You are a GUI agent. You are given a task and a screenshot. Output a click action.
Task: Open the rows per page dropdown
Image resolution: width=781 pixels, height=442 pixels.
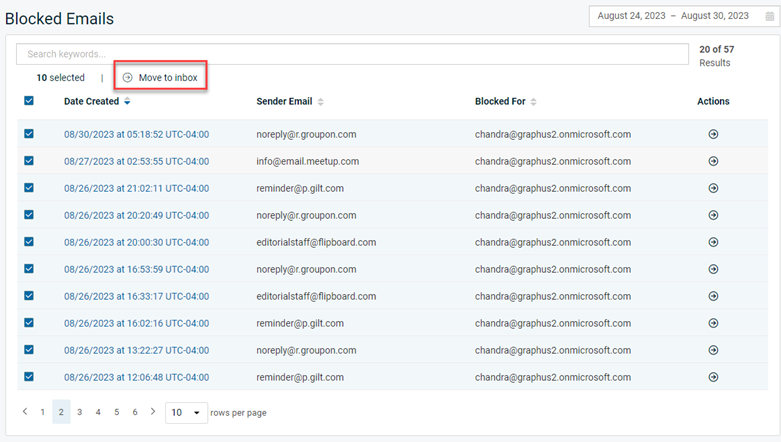[x=186, y=412]
